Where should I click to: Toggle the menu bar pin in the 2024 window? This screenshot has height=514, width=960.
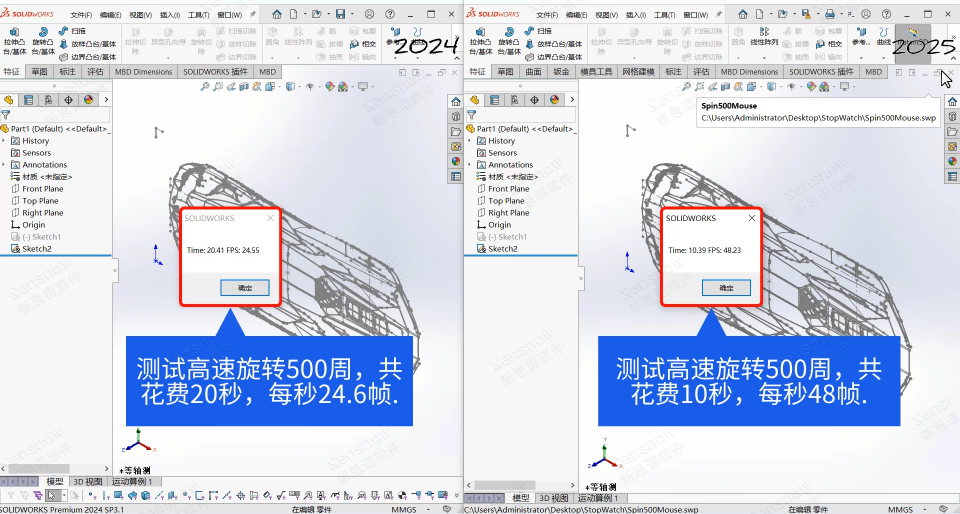coord(252,15)
